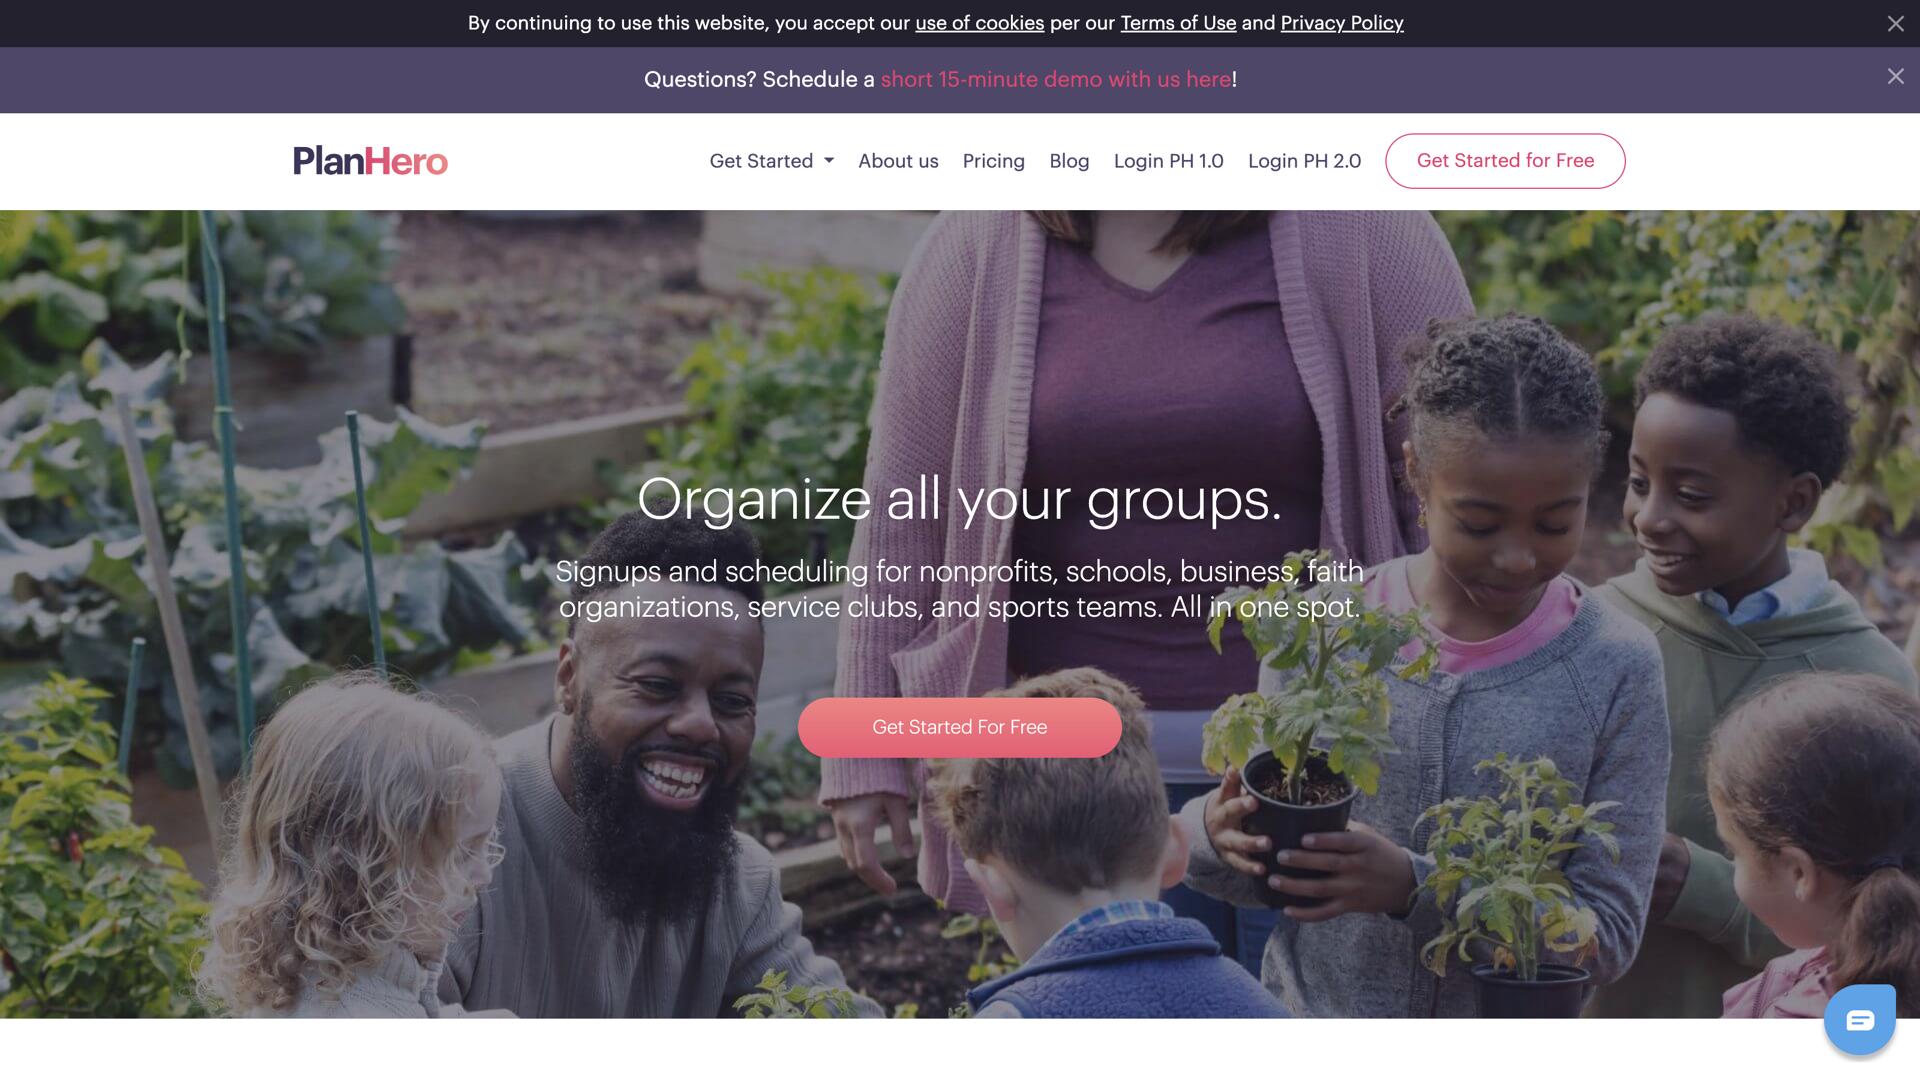Expand the Get Started dropdown arrow
This screenshot has width=1920, height=1080.
829,160
